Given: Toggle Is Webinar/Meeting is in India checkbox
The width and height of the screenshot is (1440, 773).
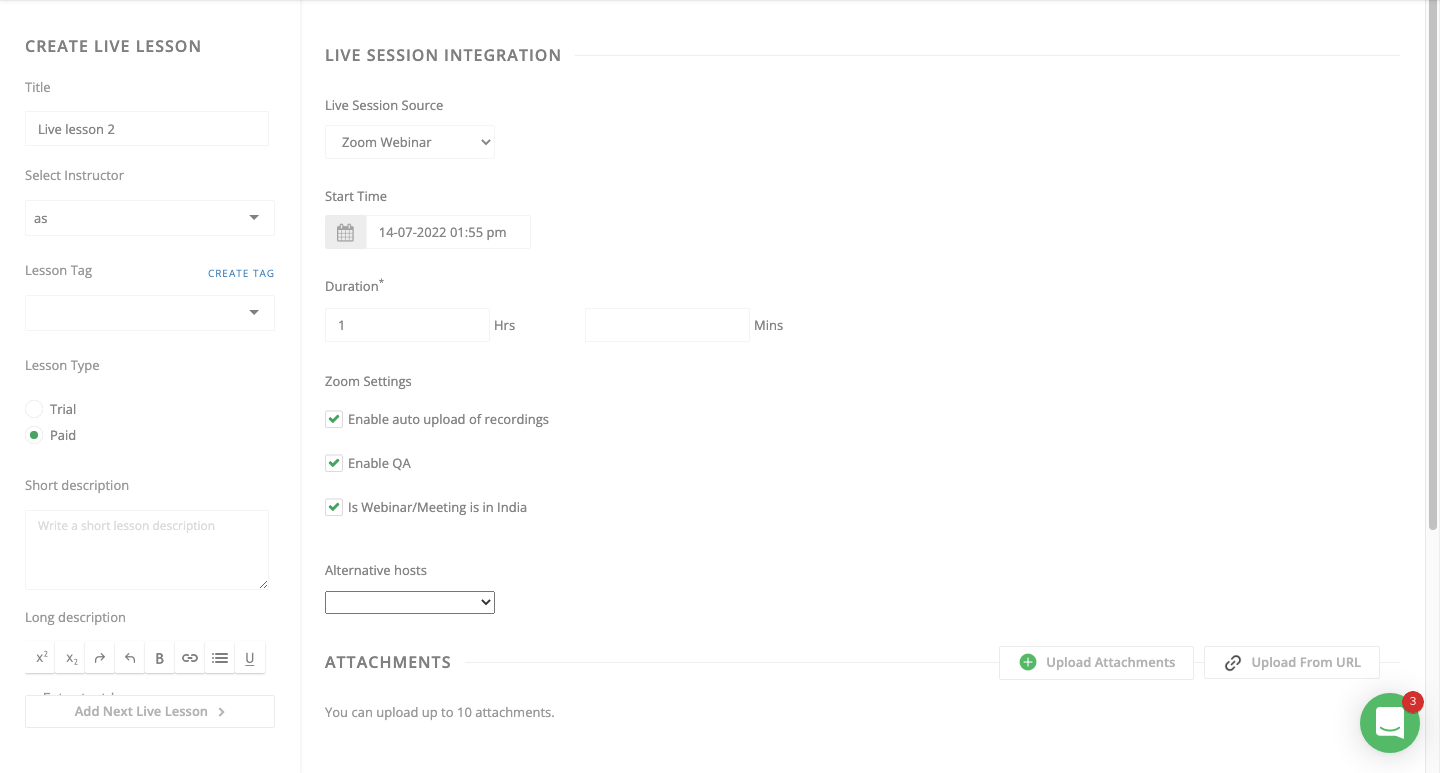Looking at the screenshot, I should coord(334,507).
